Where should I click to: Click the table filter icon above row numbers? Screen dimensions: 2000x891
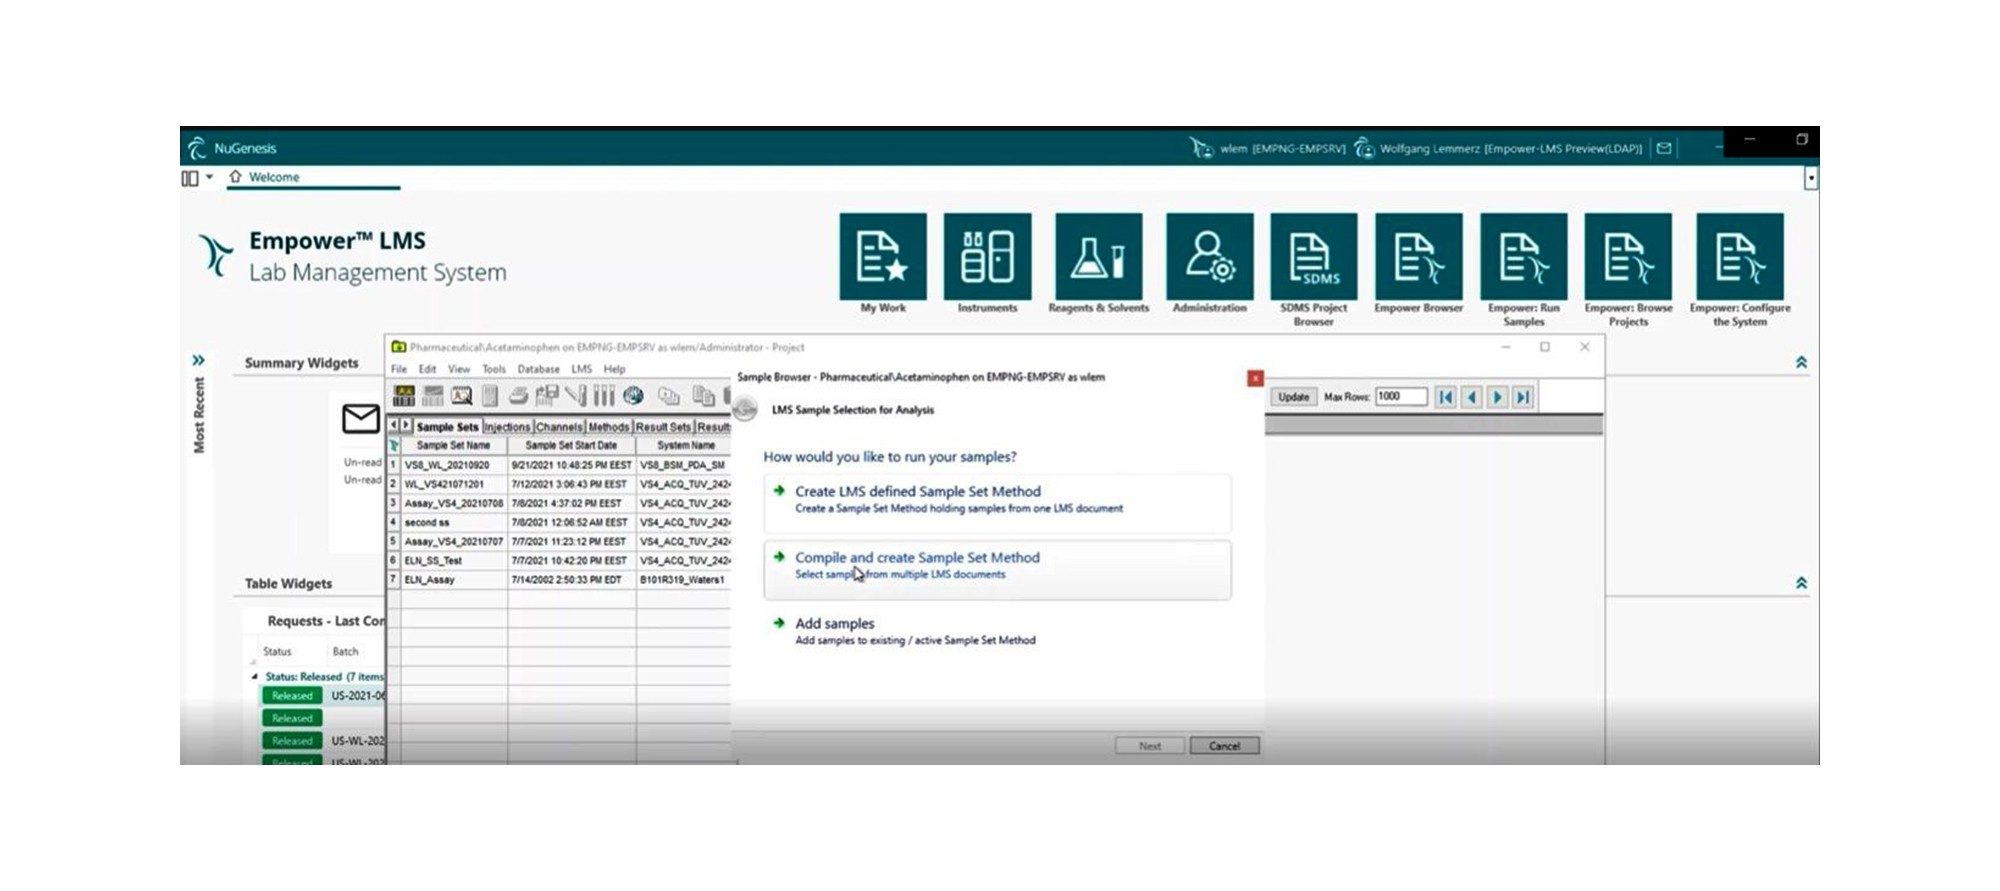tap(394, 445)
